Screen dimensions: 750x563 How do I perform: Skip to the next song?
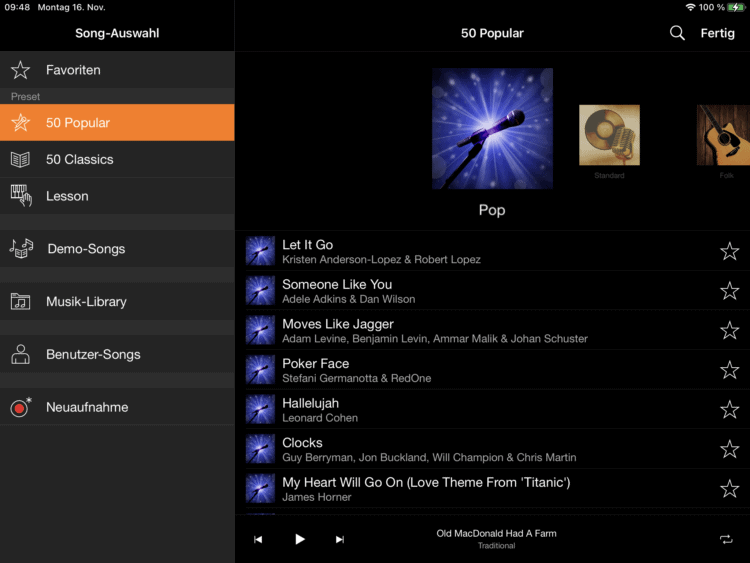pos(340,540)
